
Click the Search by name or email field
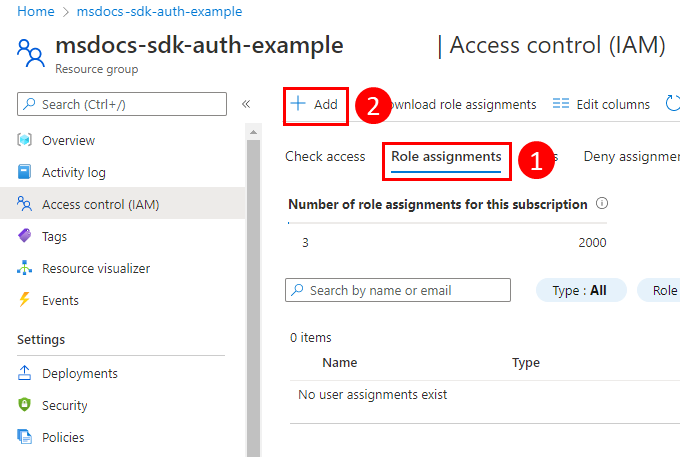[x=398, y=290]
